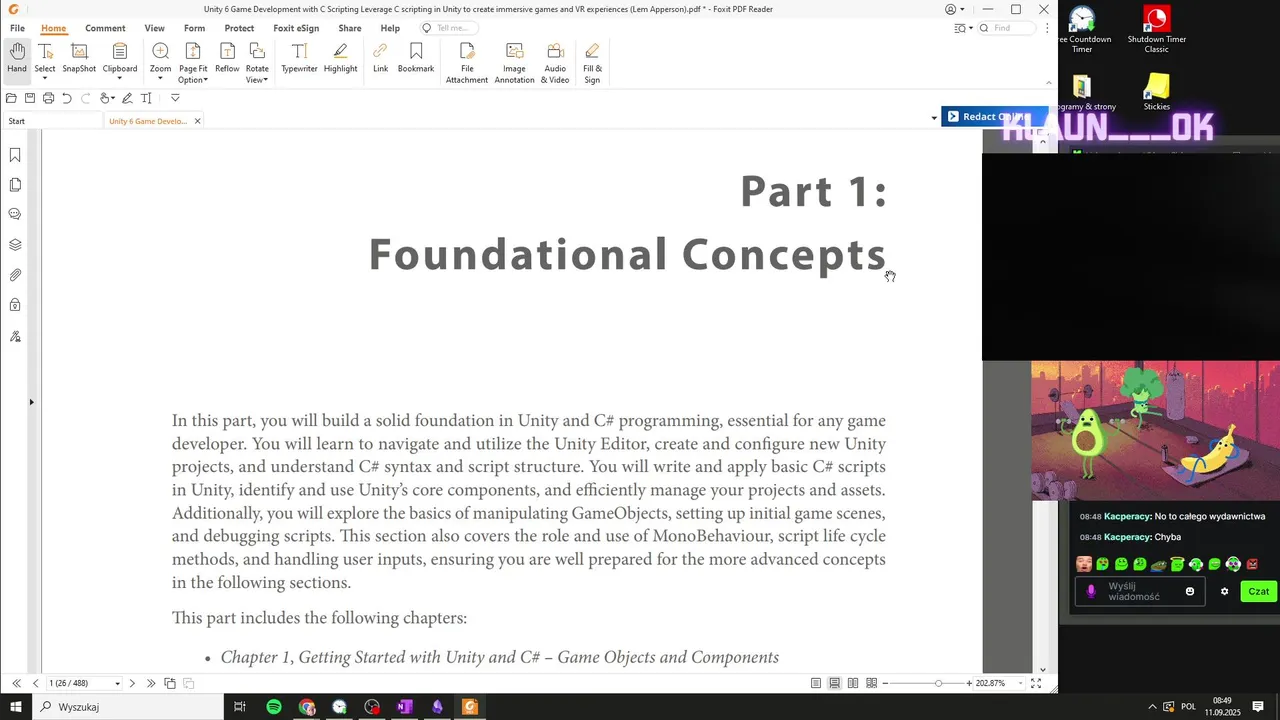Open the zoom percentage dropdown in the status bar
Viewport: 1280px width, 720px height.
pos(1020,684)
